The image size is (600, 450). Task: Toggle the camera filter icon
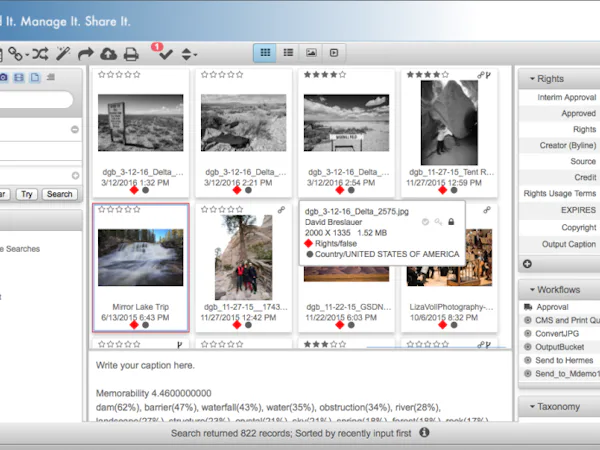point(3,77)
